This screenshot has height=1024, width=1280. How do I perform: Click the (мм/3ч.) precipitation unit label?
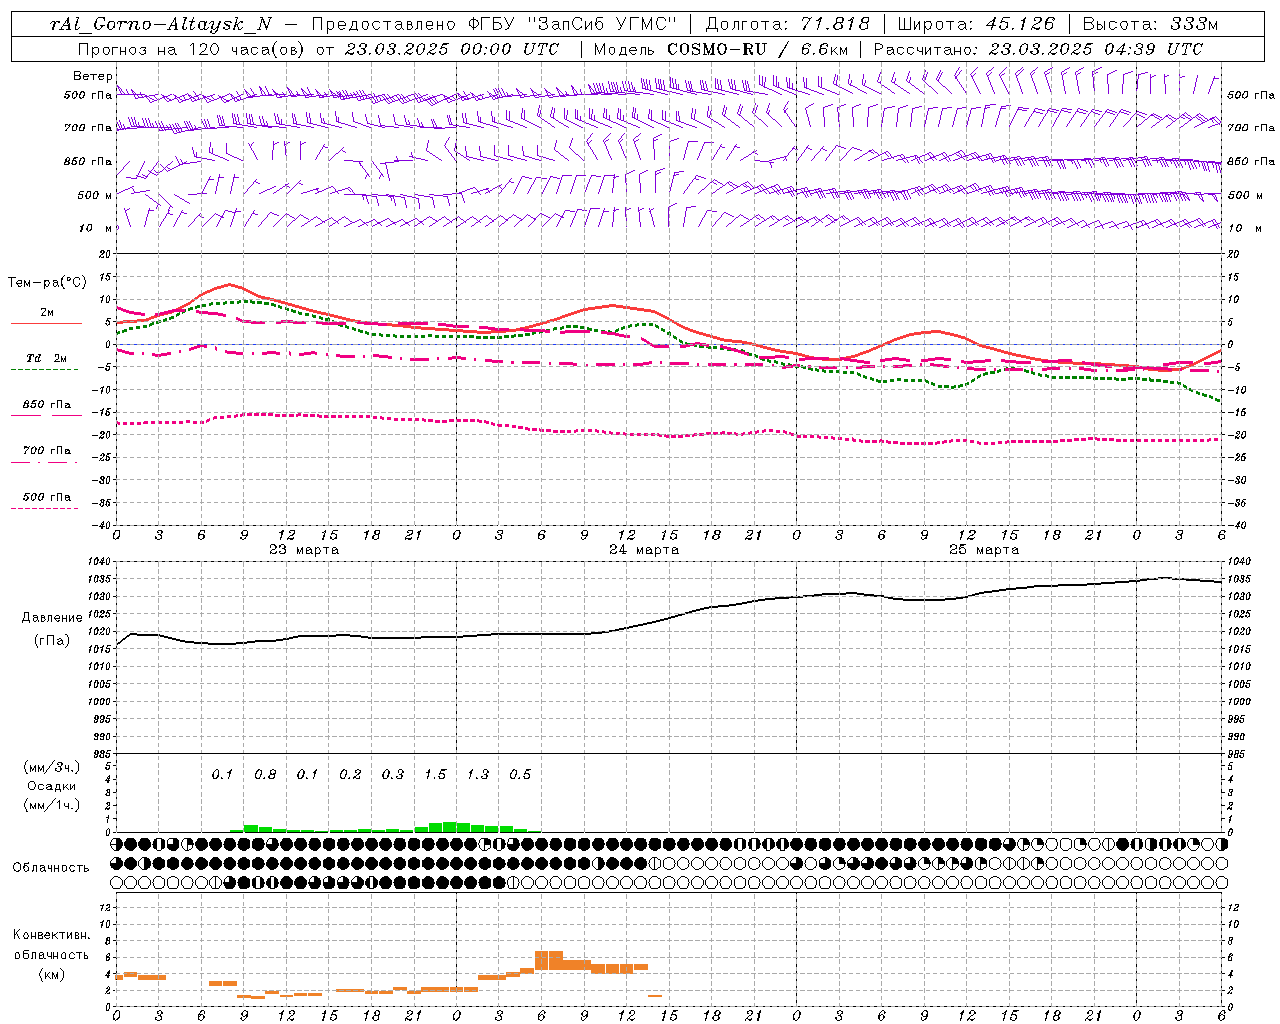coord(52,768)
